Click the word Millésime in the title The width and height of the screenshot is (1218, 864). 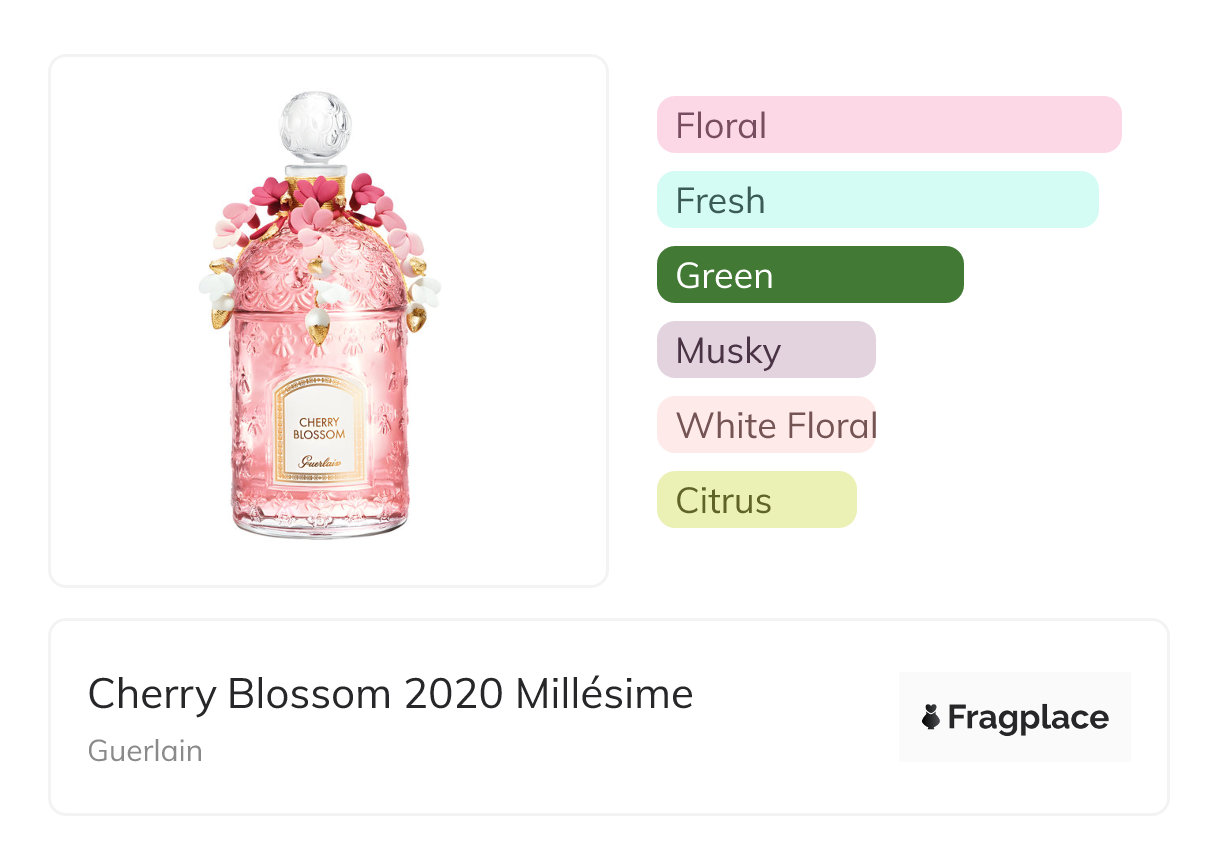(x=604, y=694)
